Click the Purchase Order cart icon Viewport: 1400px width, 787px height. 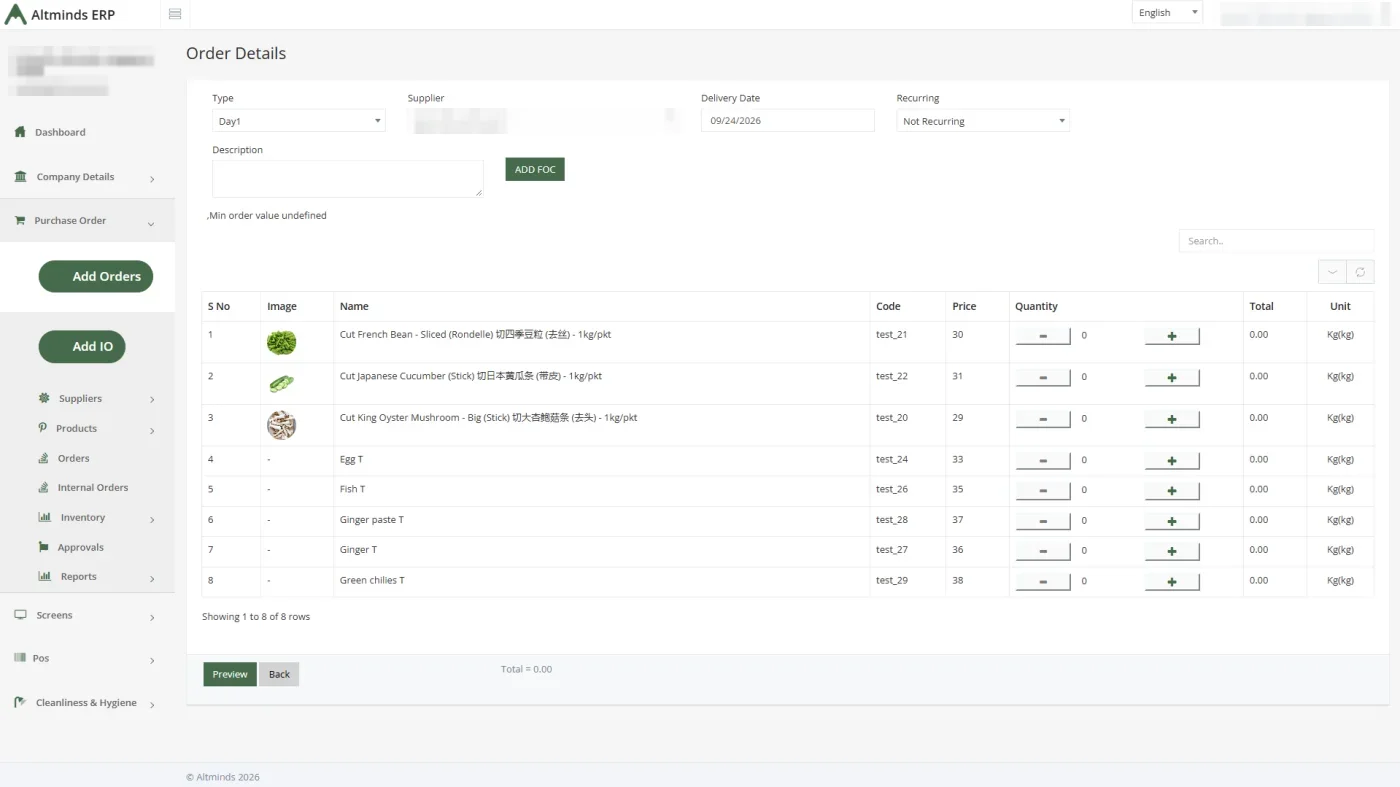click(x=20, y=221)
